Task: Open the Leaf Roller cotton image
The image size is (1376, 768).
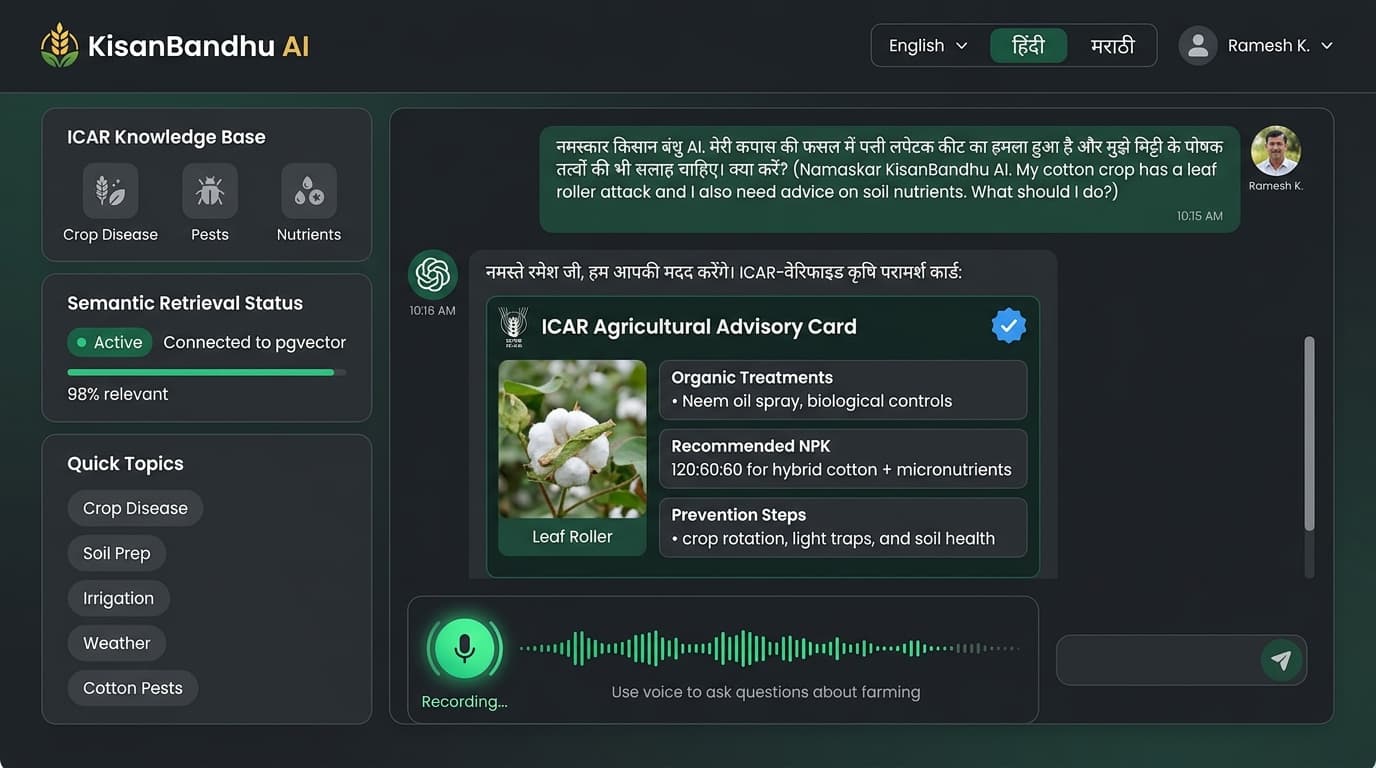Action: point(572,439)
